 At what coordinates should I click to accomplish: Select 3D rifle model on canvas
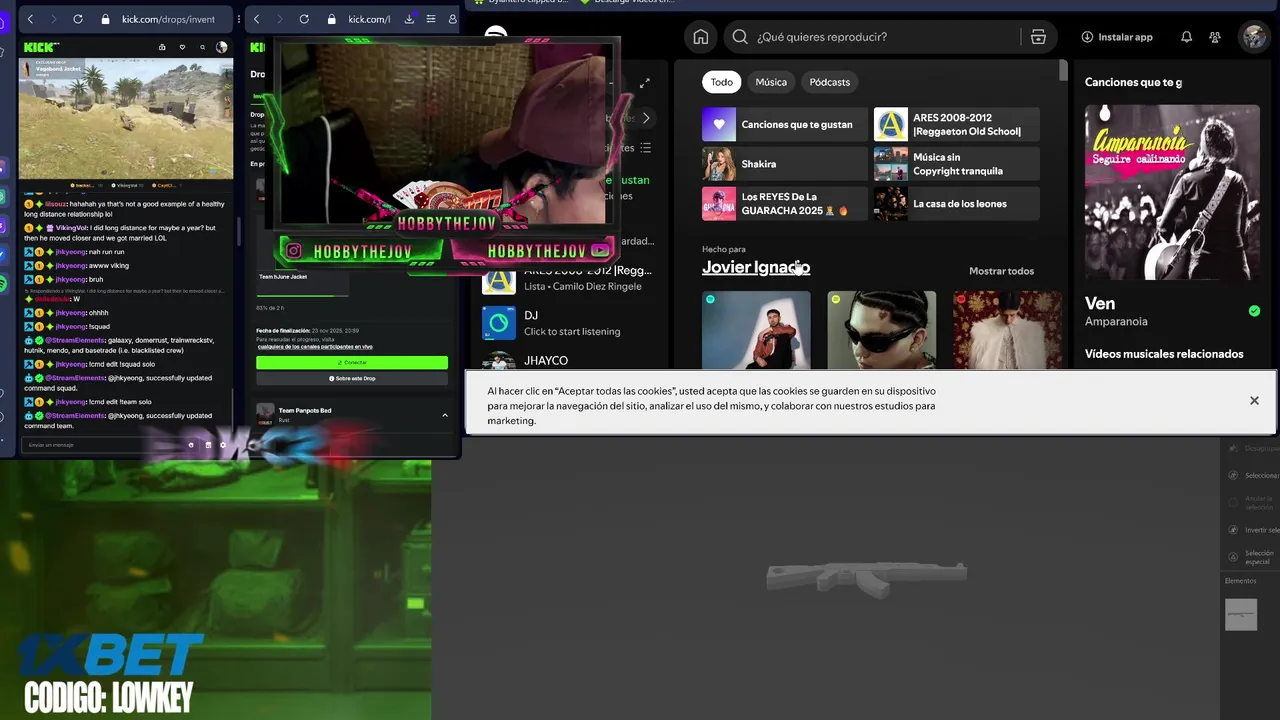866,577
